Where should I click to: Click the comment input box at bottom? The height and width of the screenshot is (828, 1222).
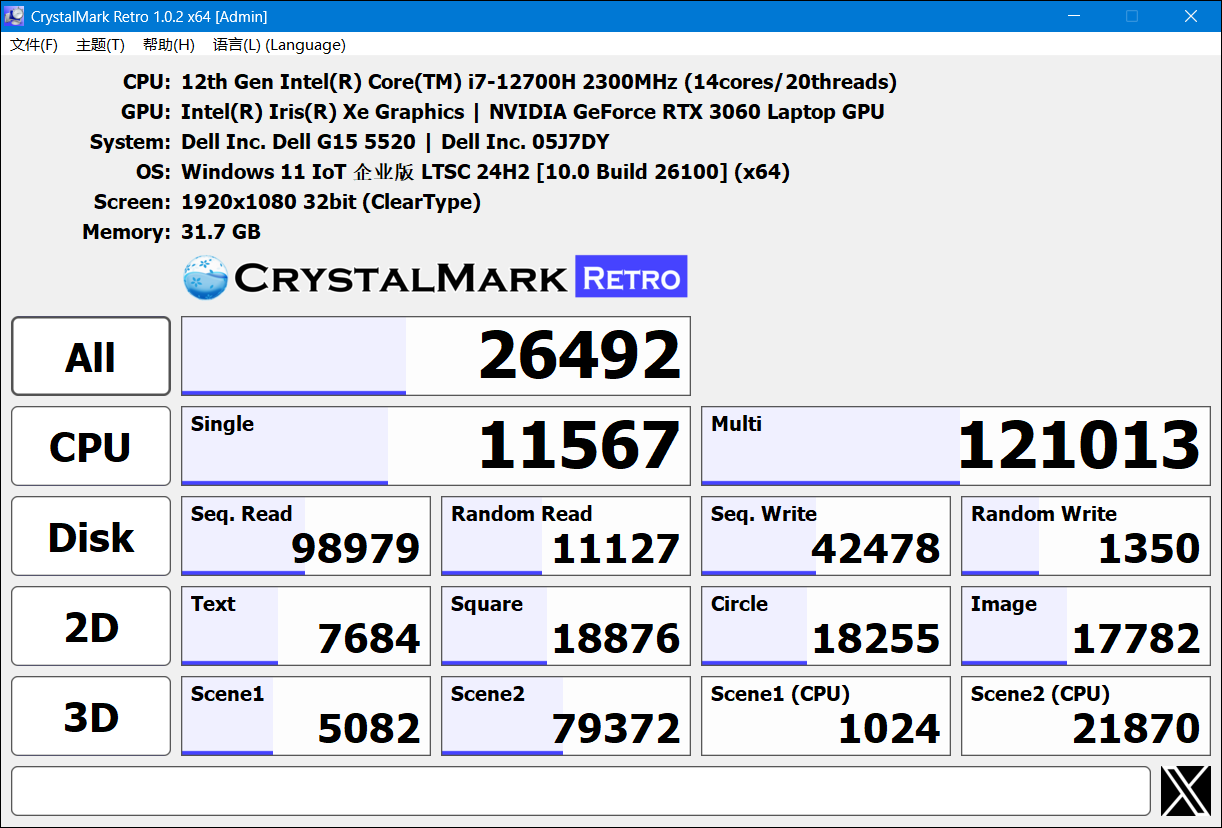click(x=581, y=791)
